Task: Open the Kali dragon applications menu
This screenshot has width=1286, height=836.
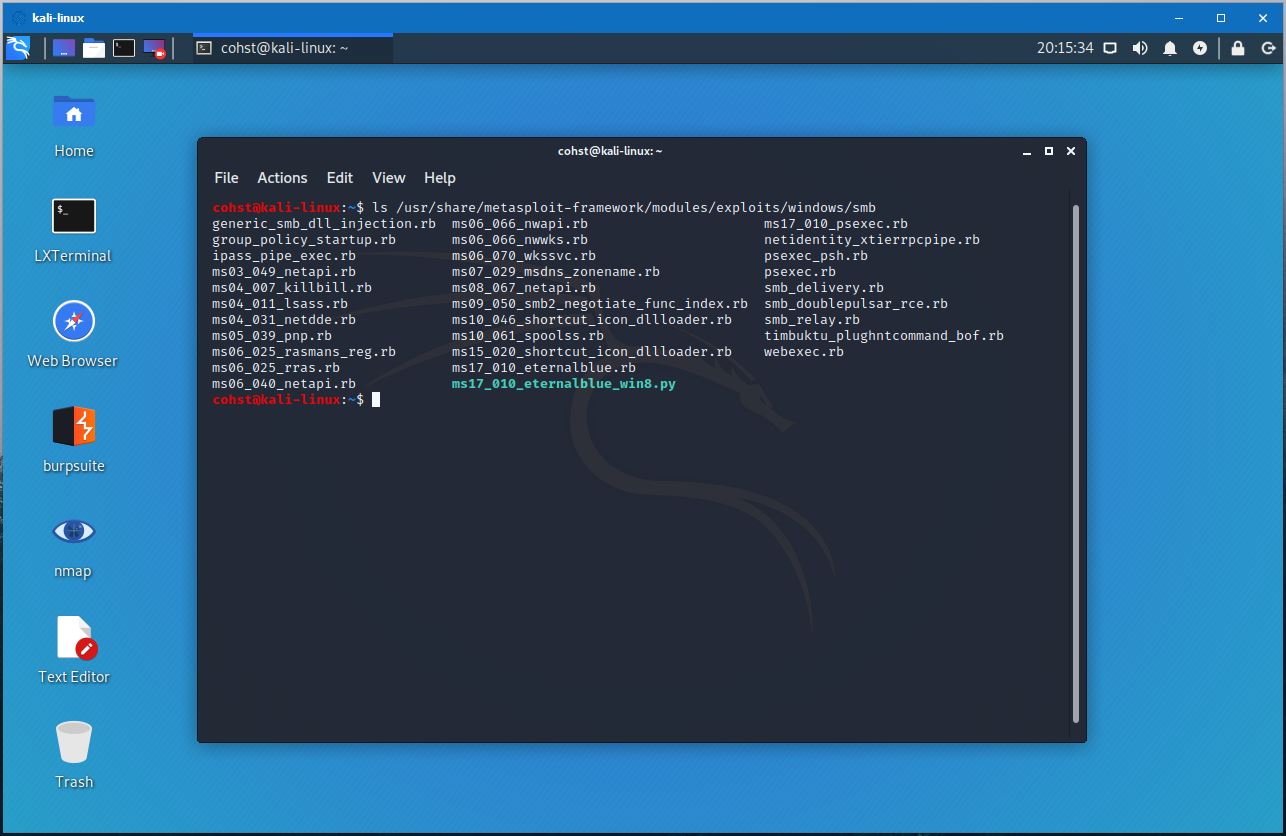Action: pos(18,48)
